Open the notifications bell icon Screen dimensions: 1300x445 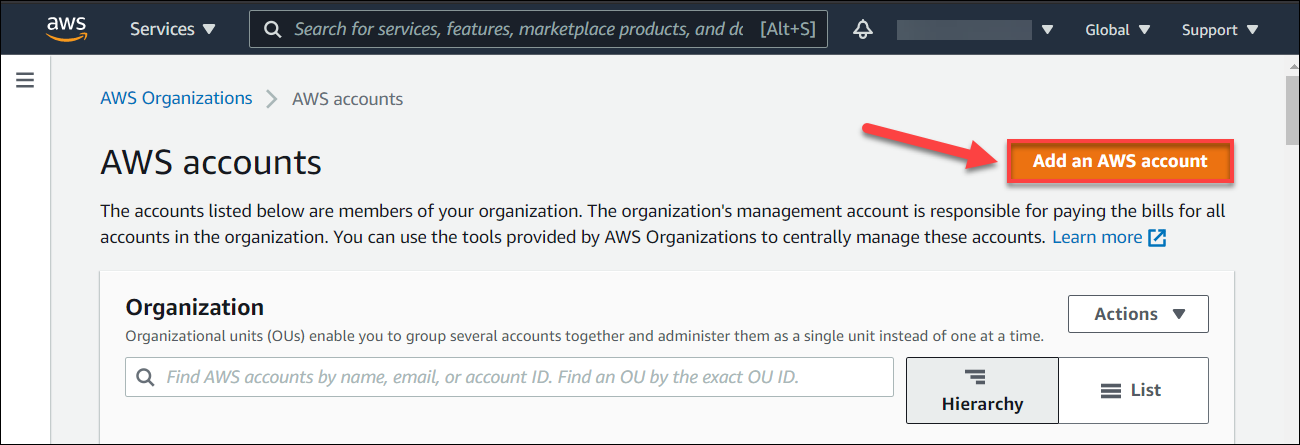pos(863,30)
